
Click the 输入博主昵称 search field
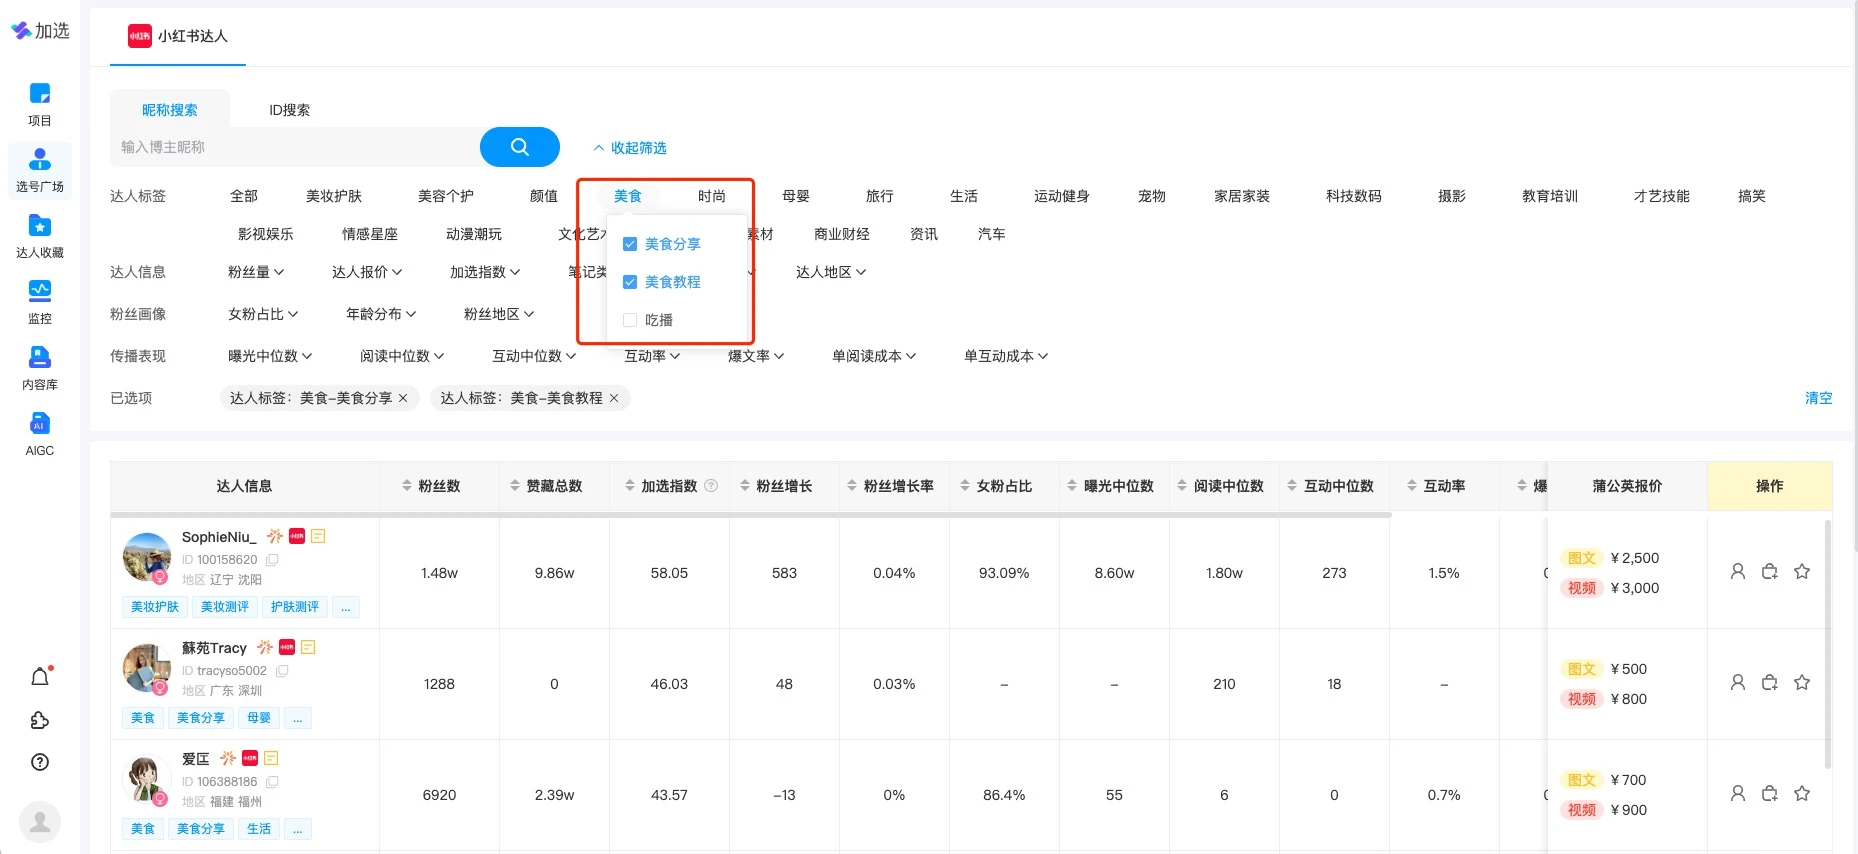coord(295,147)
